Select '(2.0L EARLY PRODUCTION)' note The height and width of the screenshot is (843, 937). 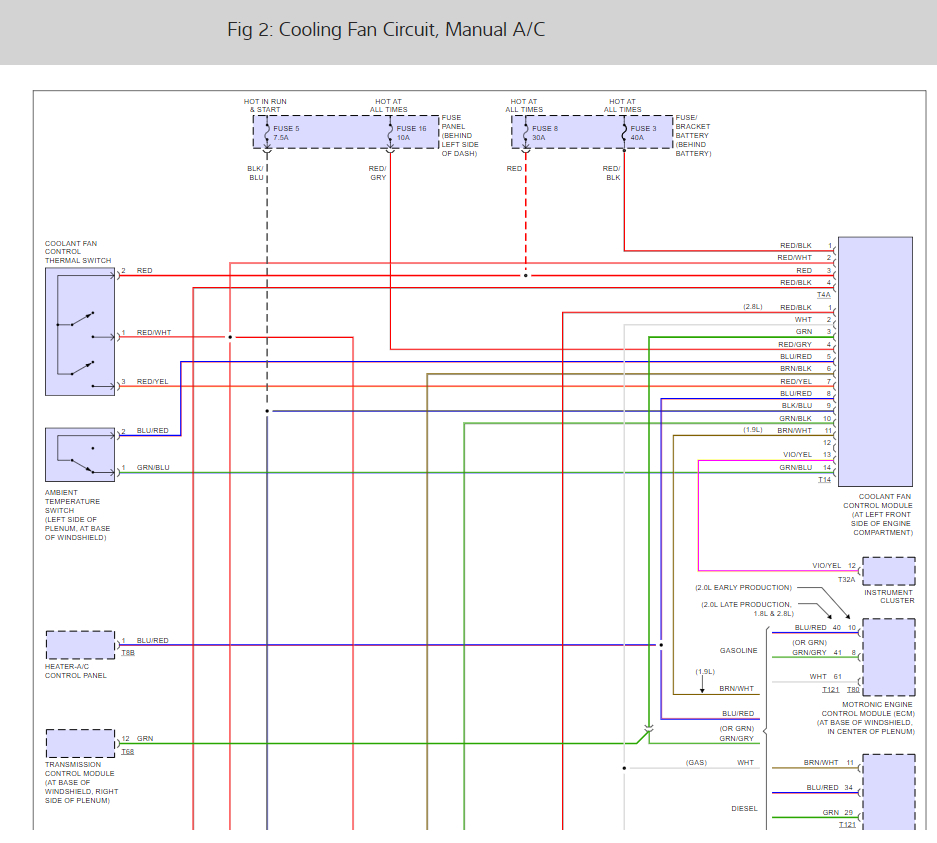tap(743, 588)
